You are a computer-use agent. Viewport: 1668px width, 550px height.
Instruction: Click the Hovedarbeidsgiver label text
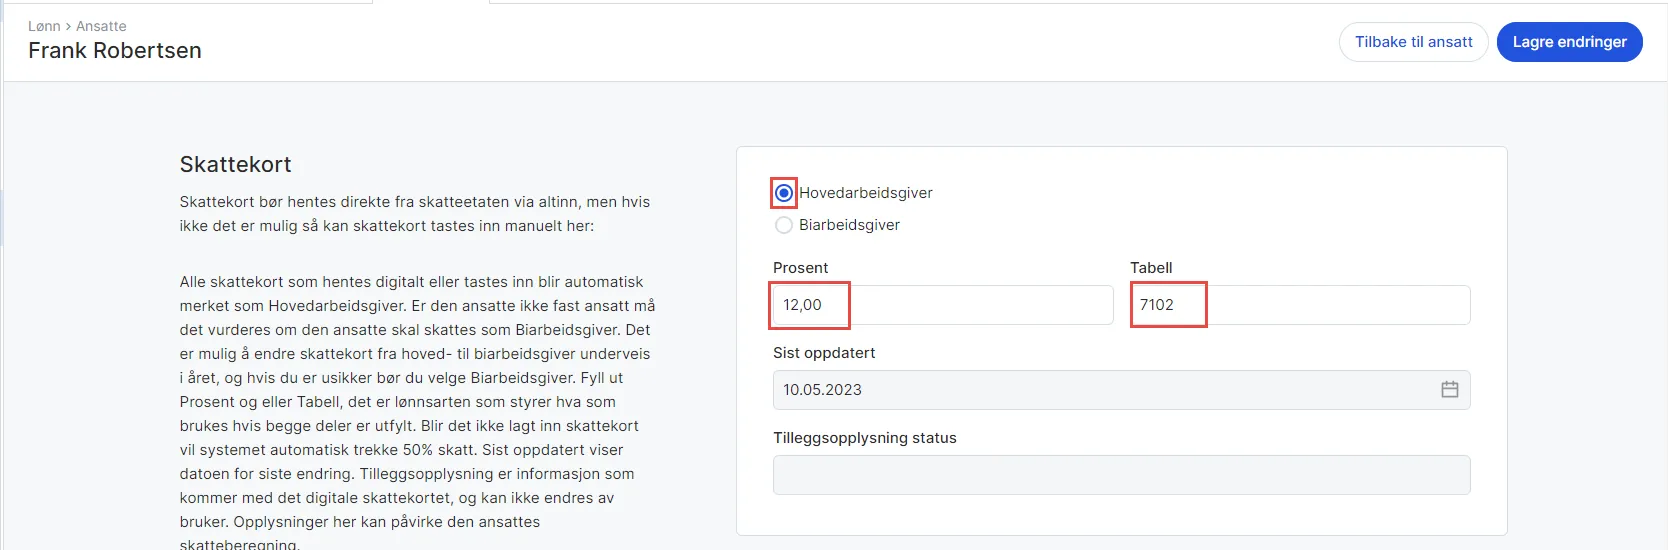[x=866, y=193]
